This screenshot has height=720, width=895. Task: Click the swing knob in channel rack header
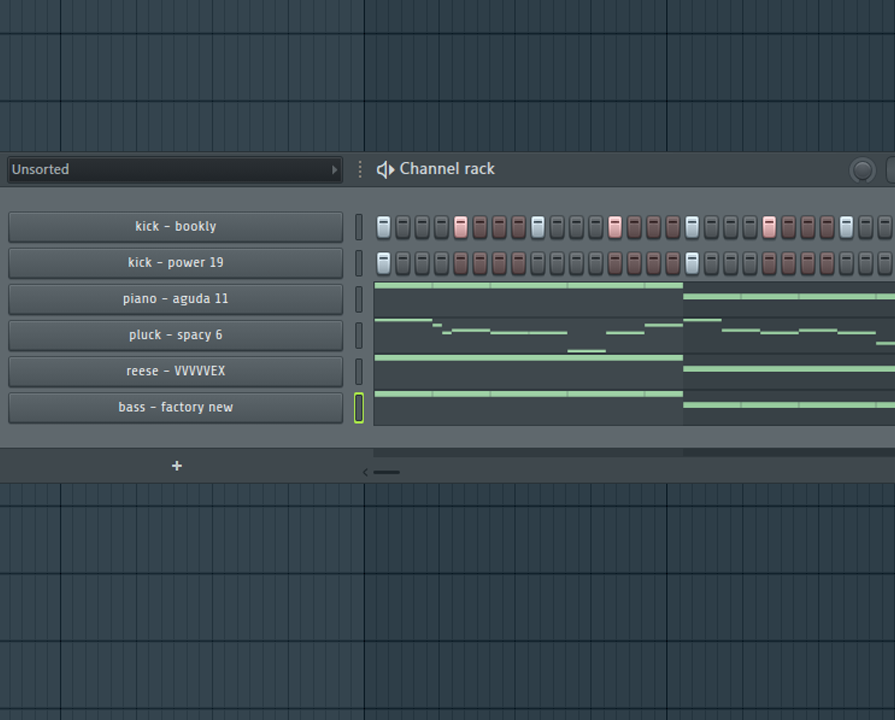pos(862,170)
